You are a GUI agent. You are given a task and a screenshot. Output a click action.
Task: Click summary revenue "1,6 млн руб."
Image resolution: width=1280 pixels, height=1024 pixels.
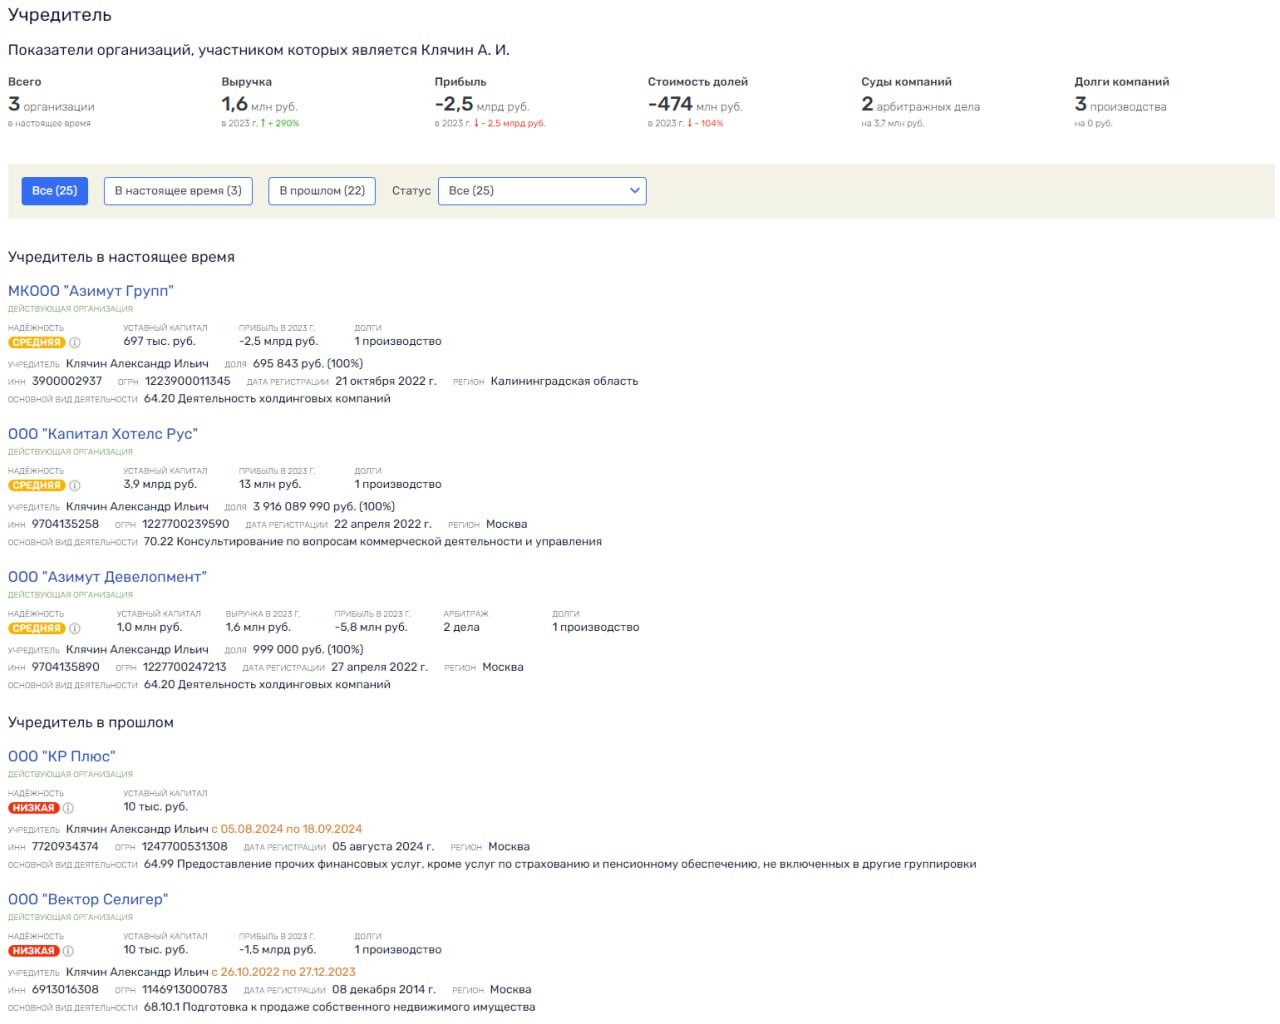point(260,105)
